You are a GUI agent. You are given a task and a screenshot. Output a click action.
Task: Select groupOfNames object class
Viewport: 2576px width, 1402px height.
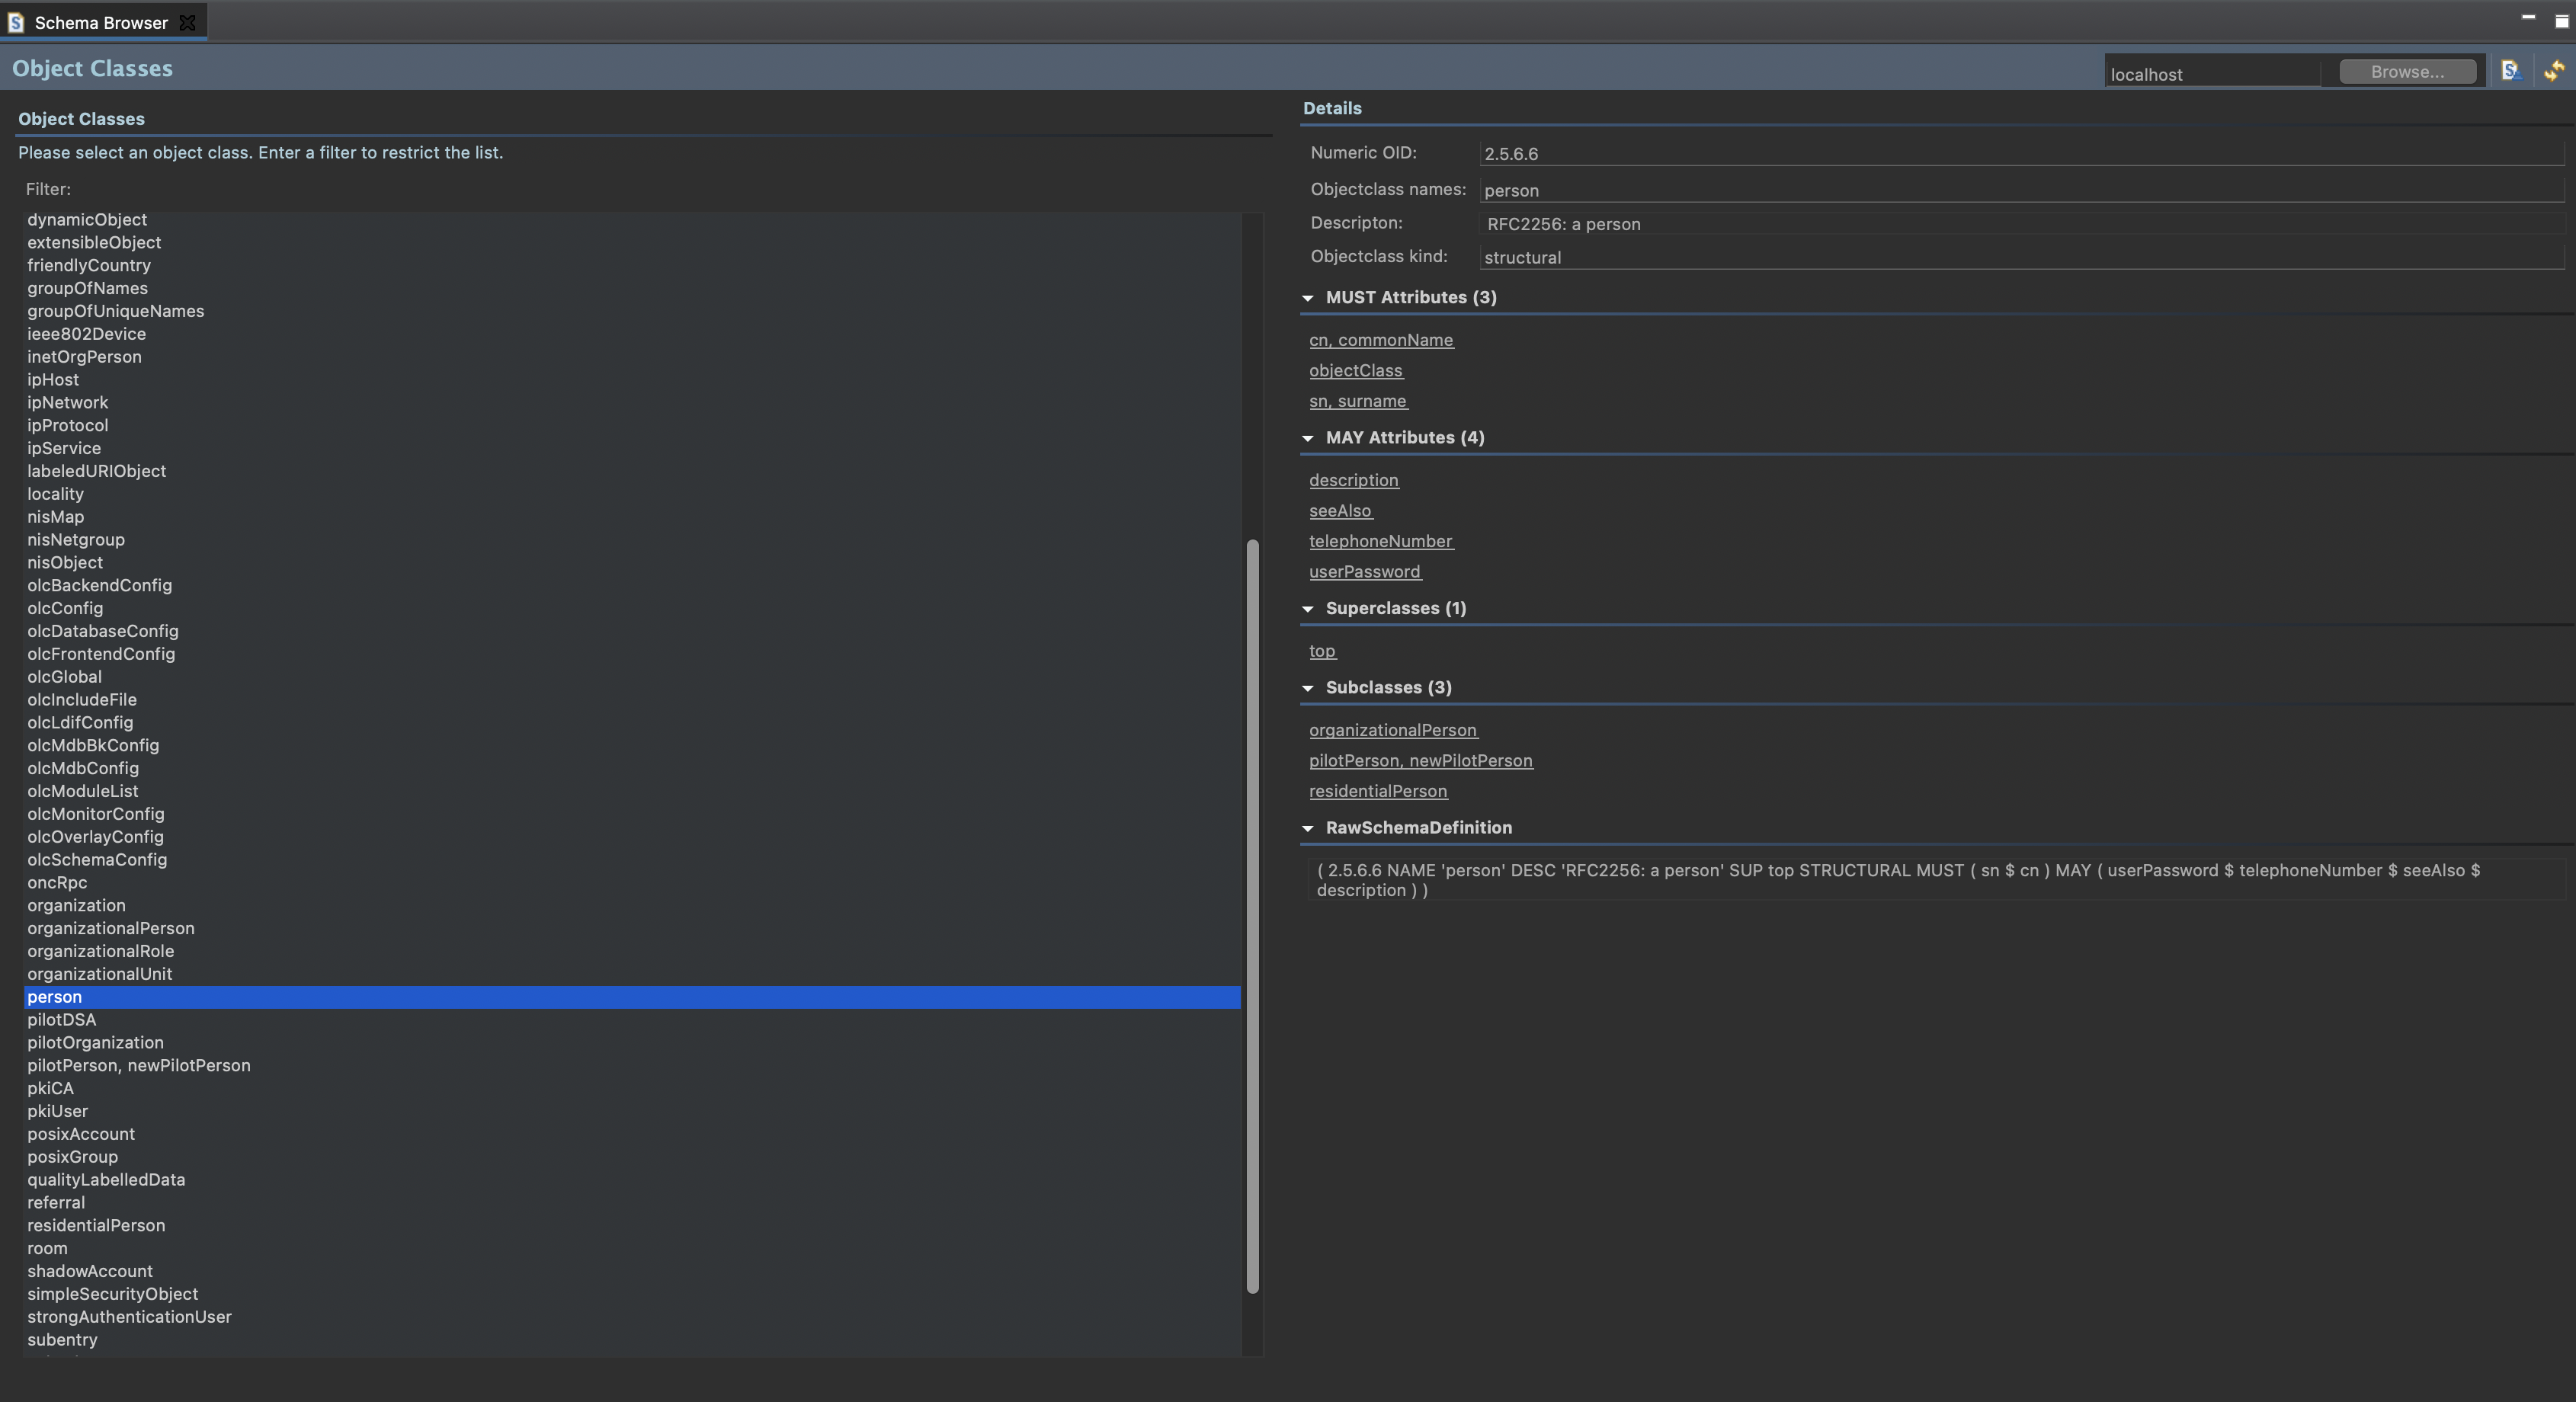(x=632, y=289)
